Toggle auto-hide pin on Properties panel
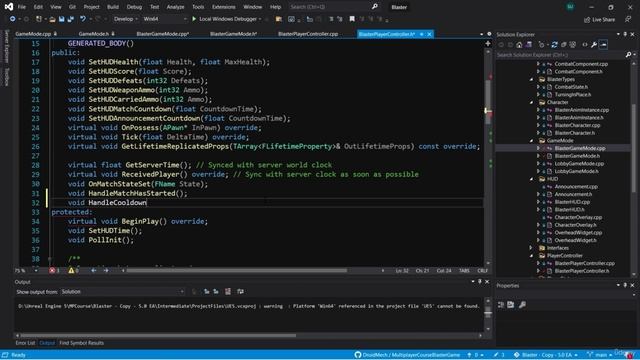The image size is (640, 360). pyautogui.click(x=625, y=285)
